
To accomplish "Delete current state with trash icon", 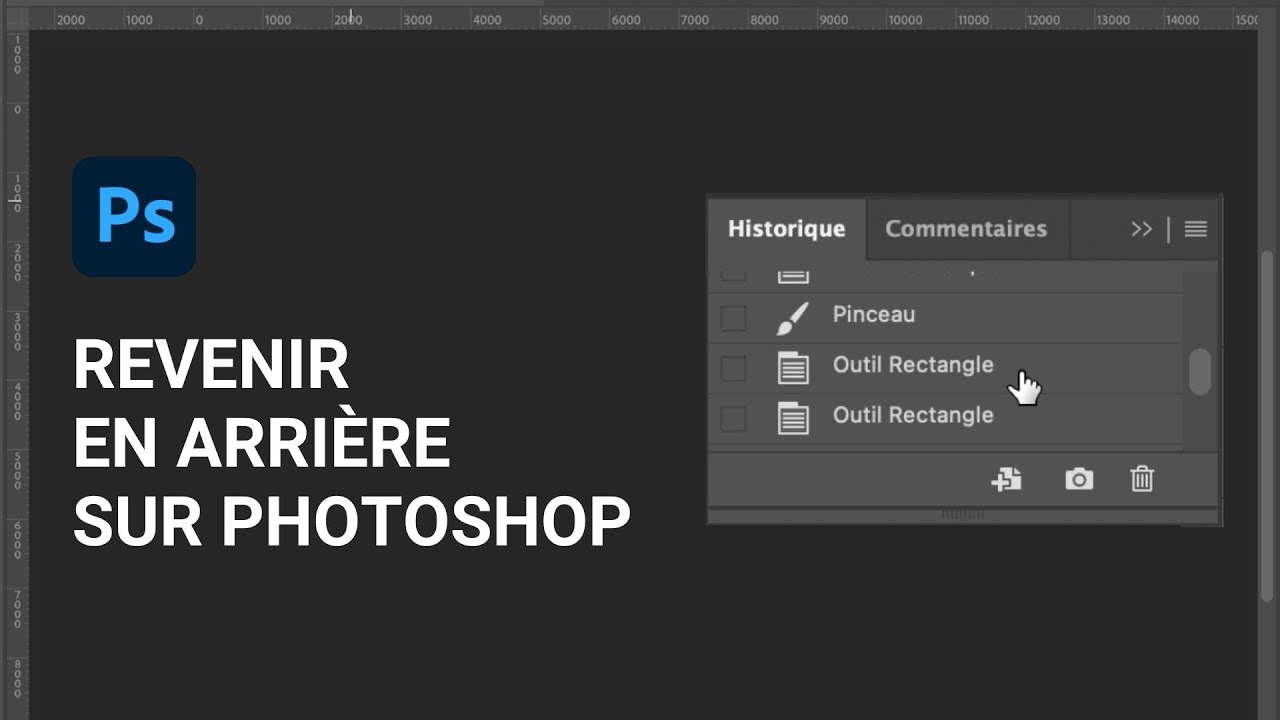I will tap(1142, 479).
